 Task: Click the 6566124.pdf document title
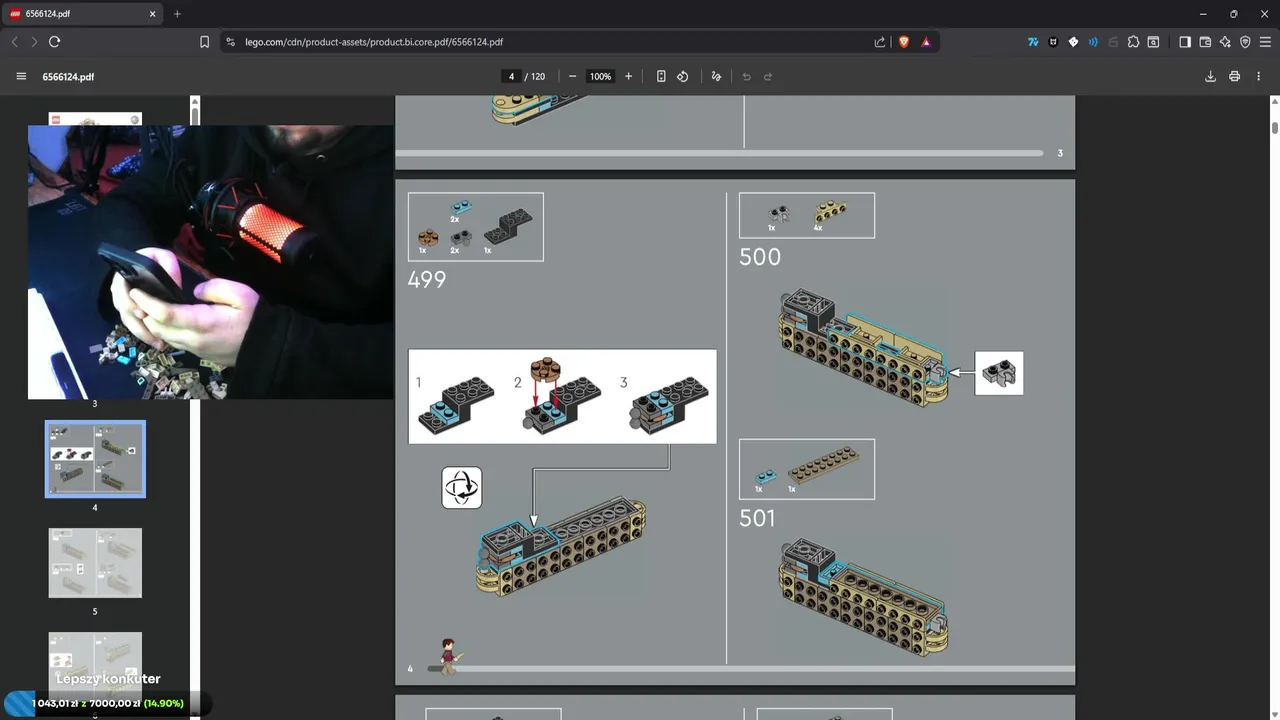pyautogui.click(x=68, y=77)
